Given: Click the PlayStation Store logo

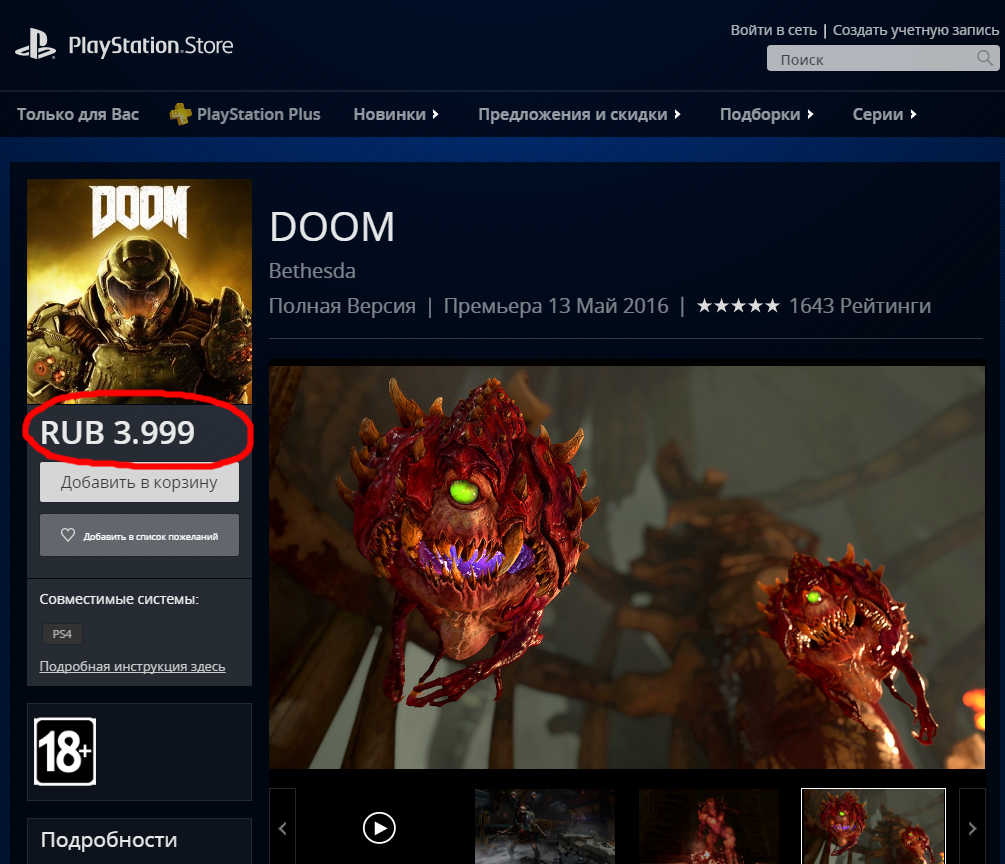Looking at the screenshot, I should point(124,46).
